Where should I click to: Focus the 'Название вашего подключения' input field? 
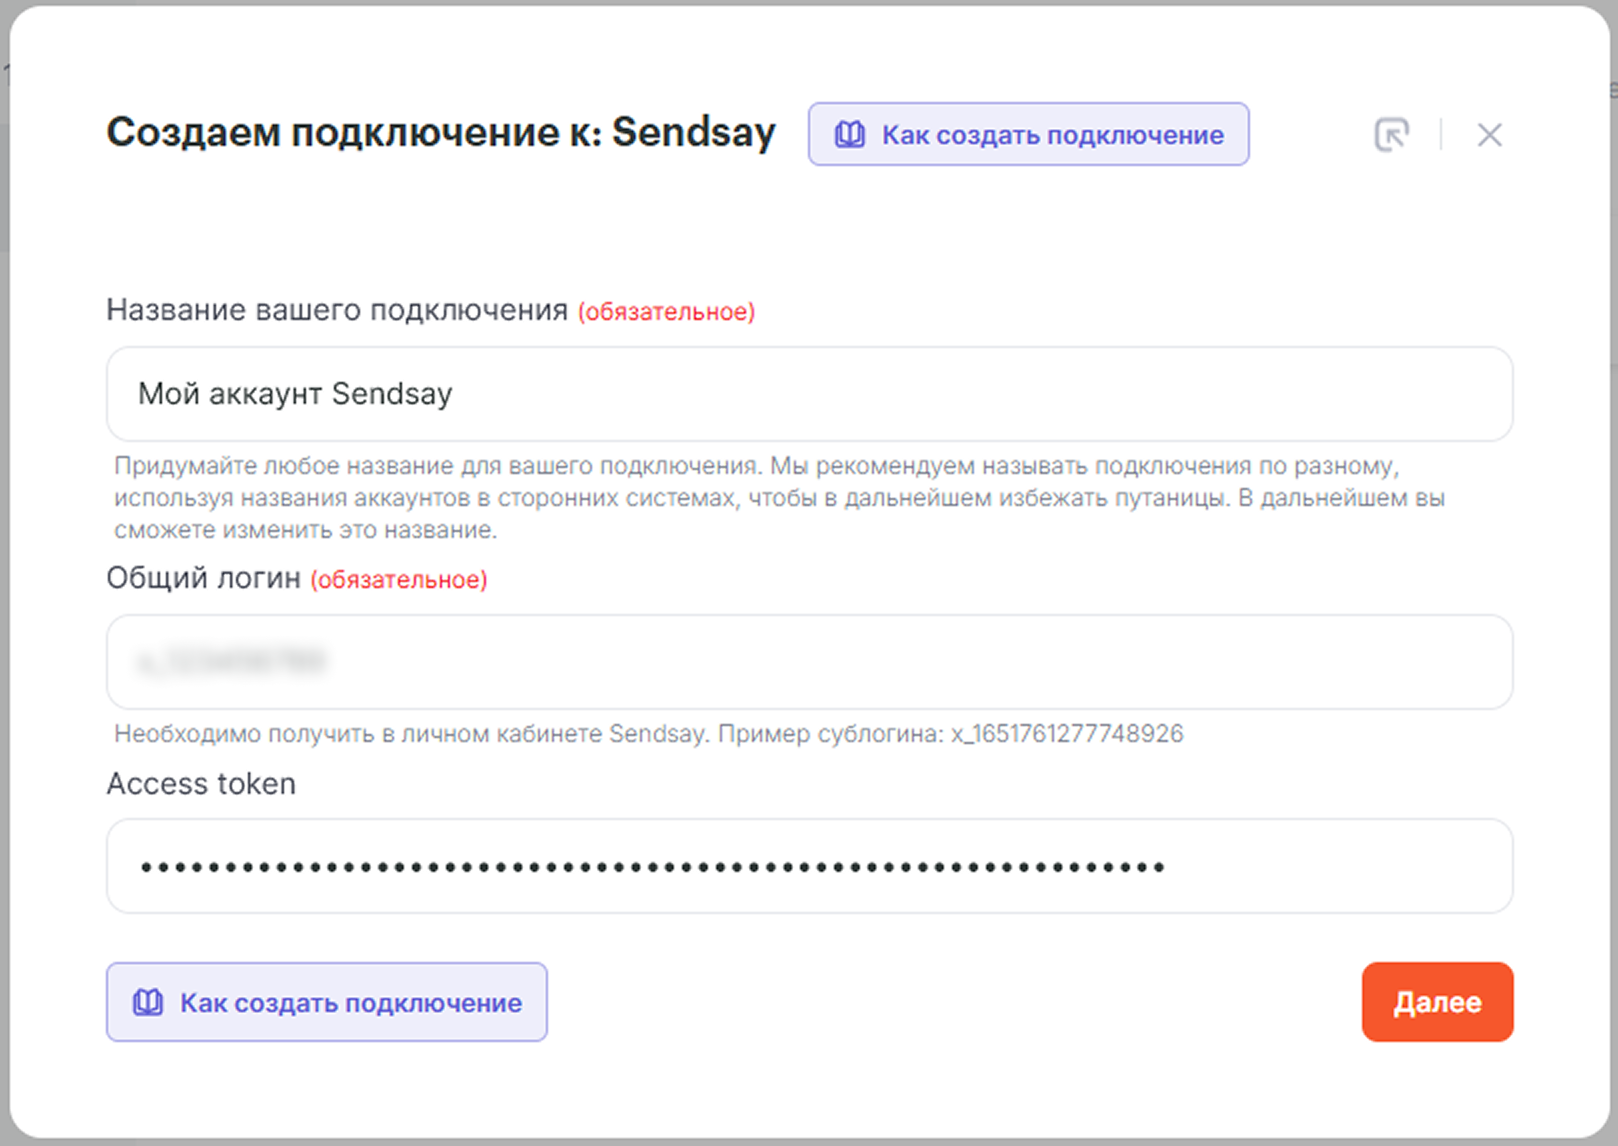[808, 394]
